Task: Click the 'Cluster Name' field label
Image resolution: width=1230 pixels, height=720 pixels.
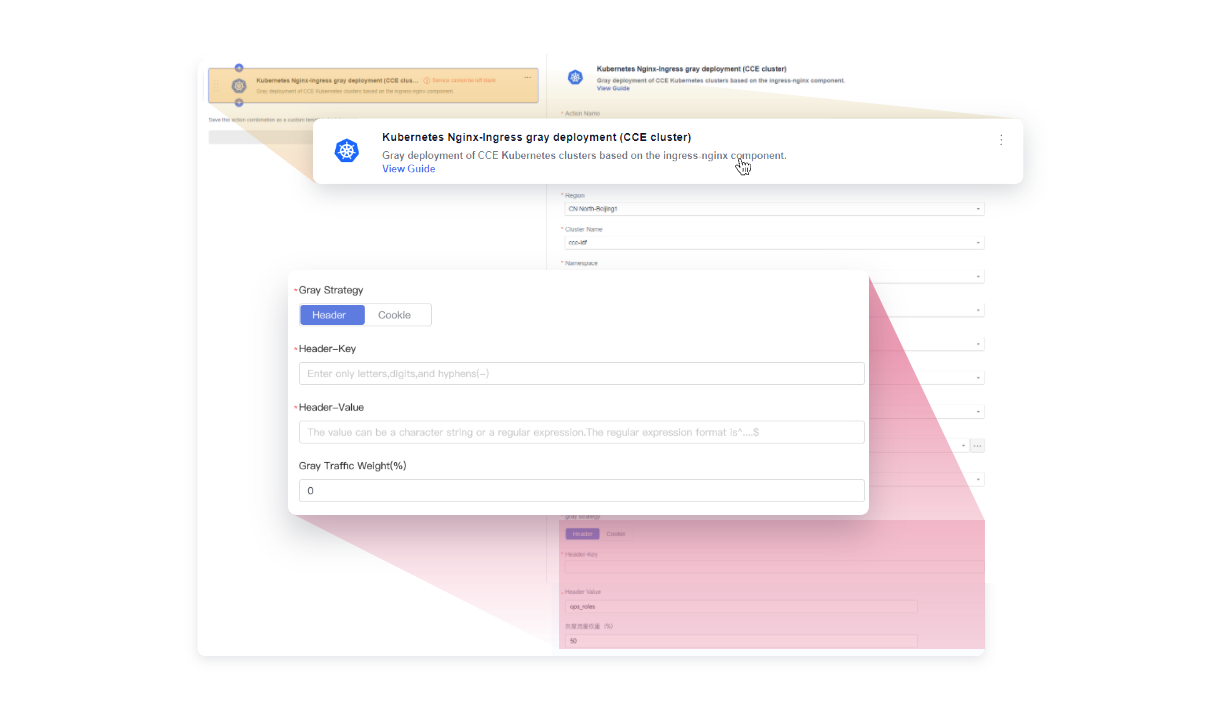Action: coord(582,230)
